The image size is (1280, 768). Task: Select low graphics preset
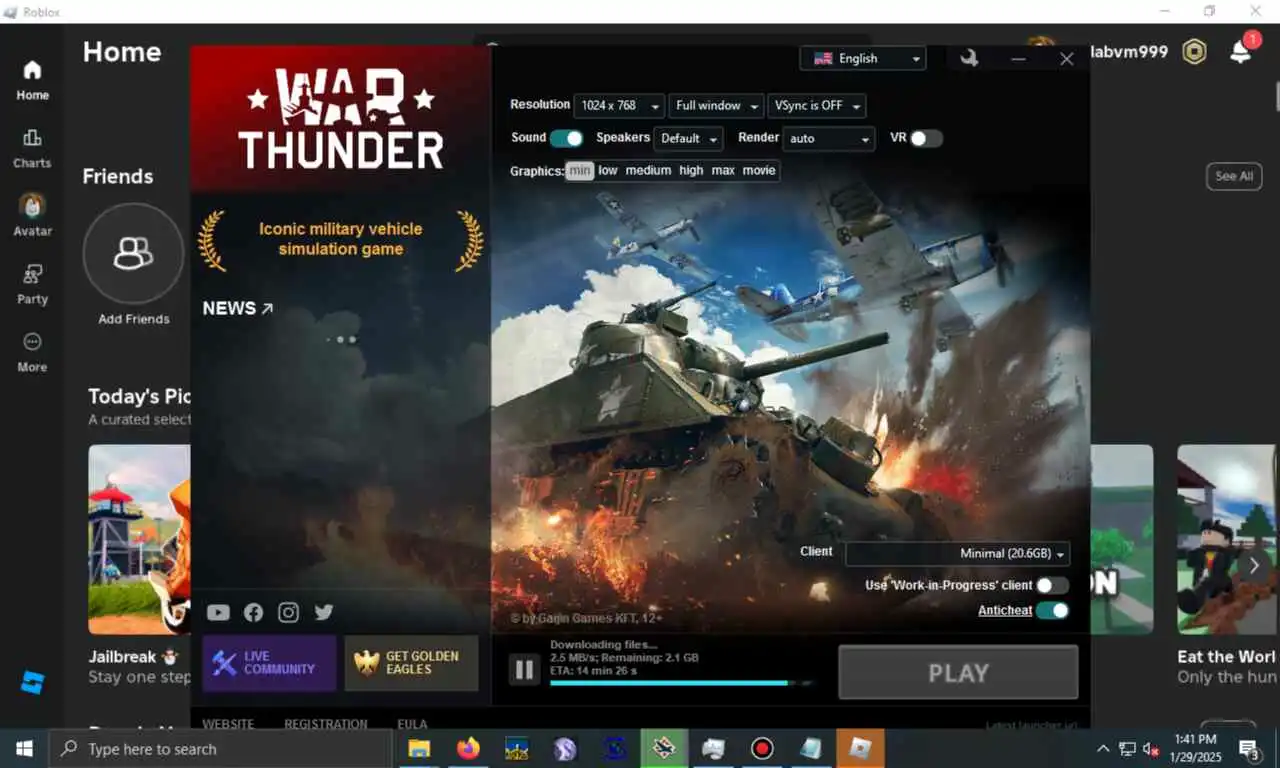click(608, 171)
